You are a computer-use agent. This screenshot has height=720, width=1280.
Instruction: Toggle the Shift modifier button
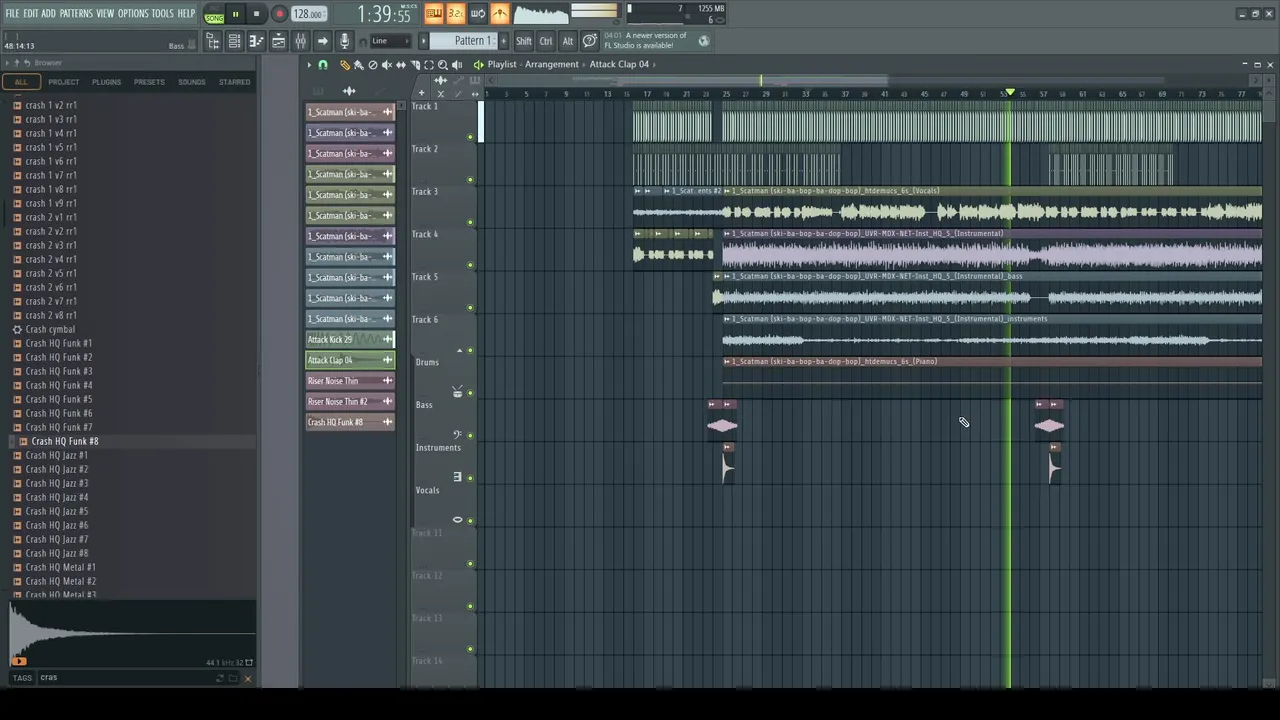click(x=524, y=41)
